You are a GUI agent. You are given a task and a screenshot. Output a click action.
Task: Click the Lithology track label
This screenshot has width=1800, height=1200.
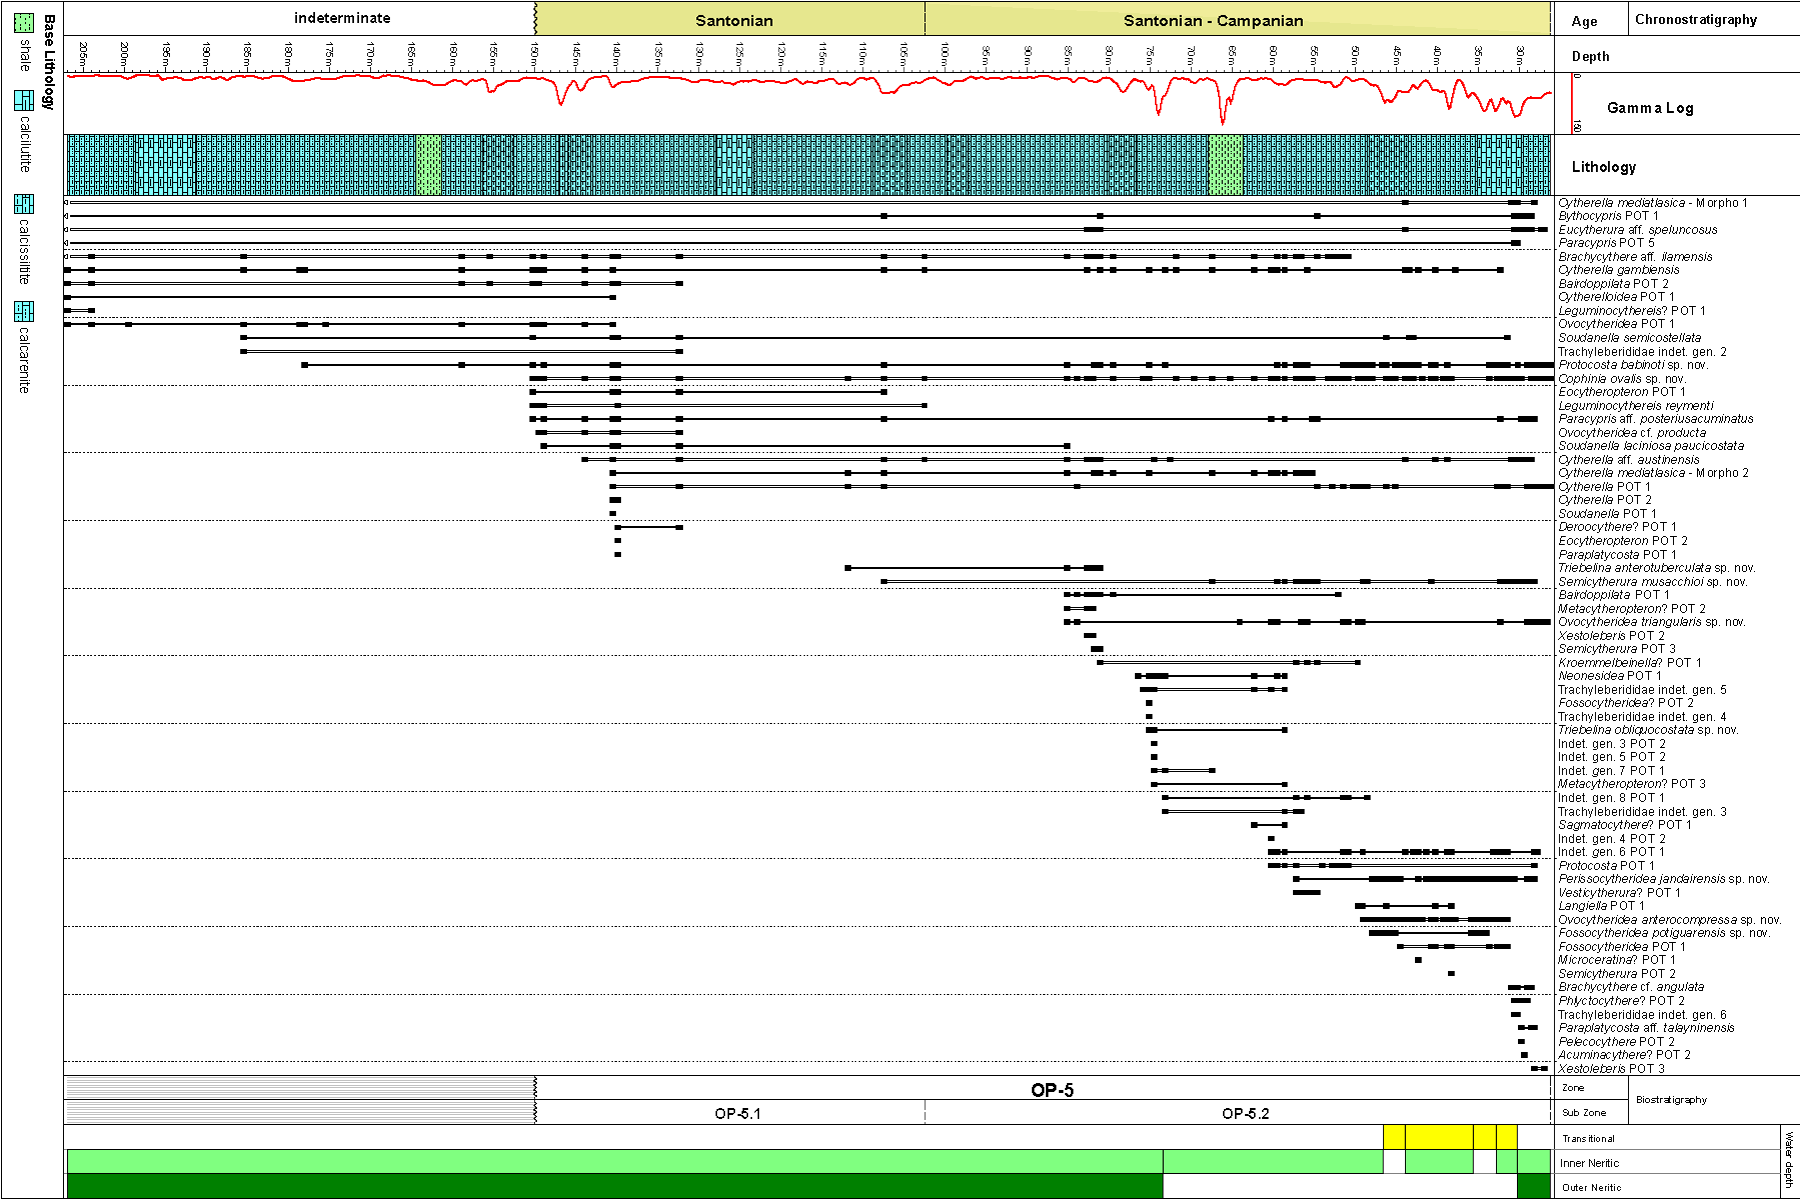tap(1604, 167)
